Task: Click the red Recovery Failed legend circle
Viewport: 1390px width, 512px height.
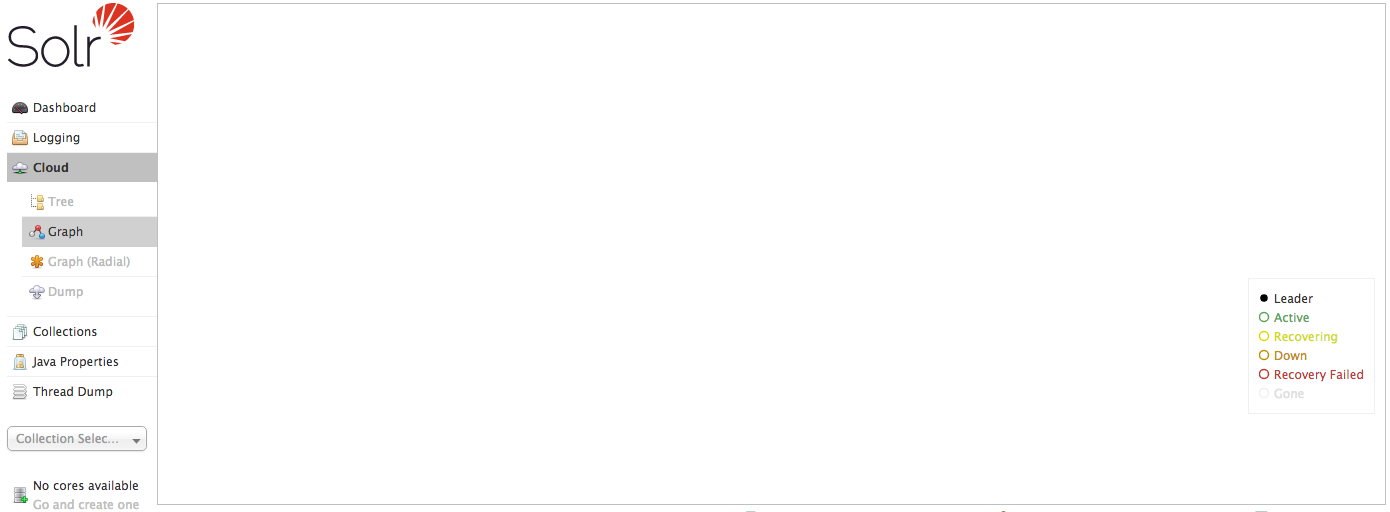Action: pyautogui.click(x=1264, y=374)
